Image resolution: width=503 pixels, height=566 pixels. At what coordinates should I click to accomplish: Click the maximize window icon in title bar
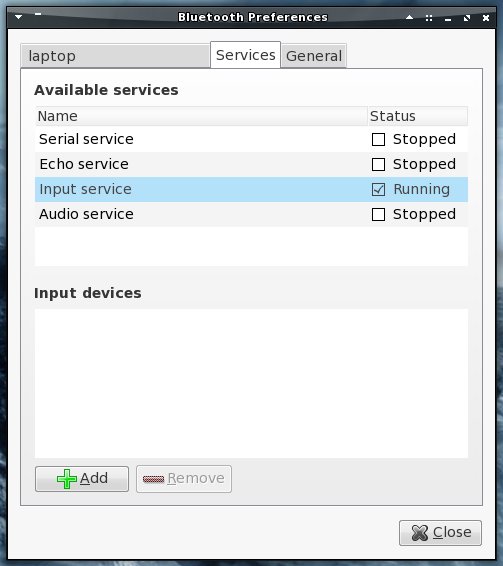(467, 18)
